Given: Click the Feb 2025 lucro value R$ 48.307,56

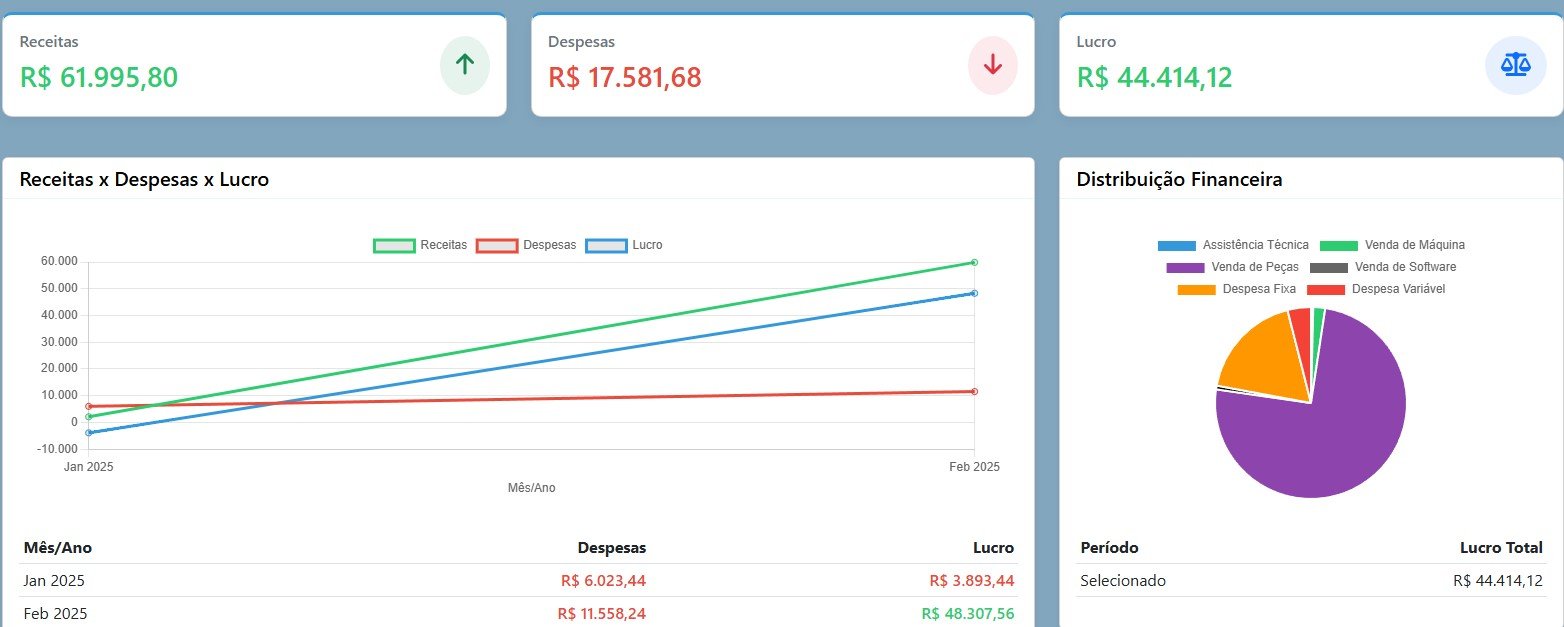Looking at the screenshot, I should point(967,613).
